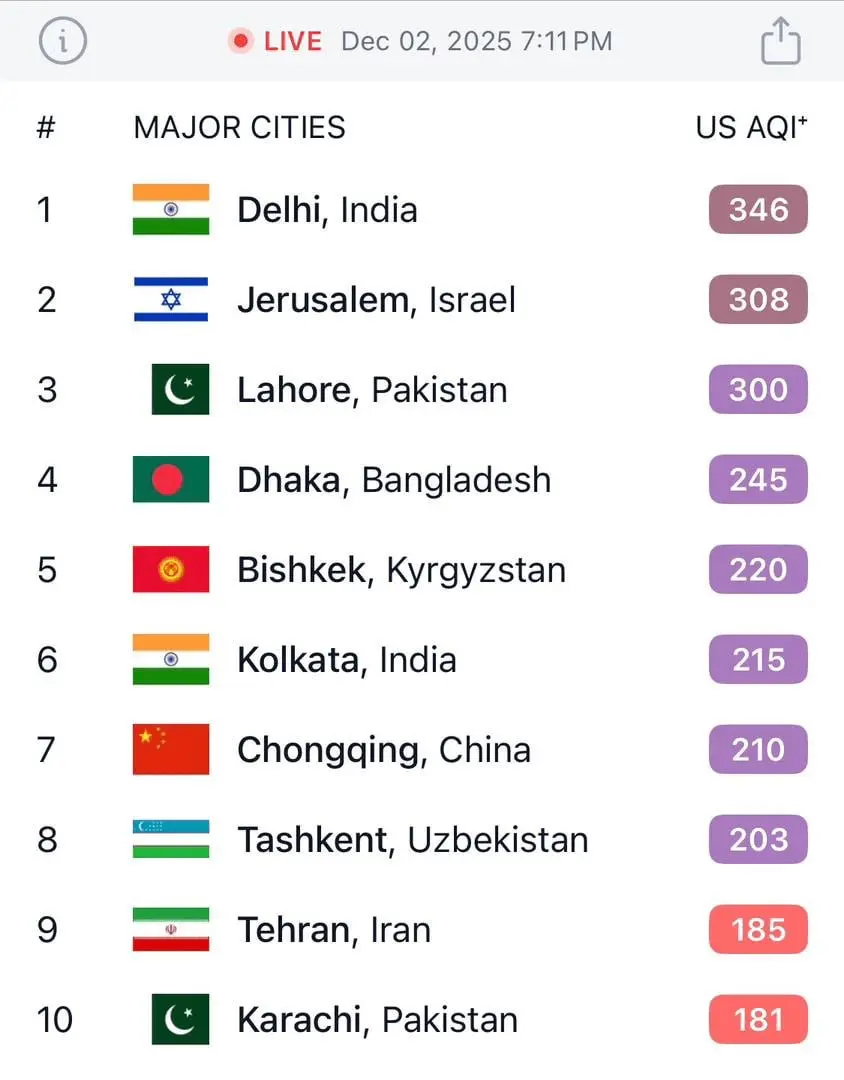Tap the China flag beside Chongqing
This screenshot has height=1080, width=844.
click(171, 750)
